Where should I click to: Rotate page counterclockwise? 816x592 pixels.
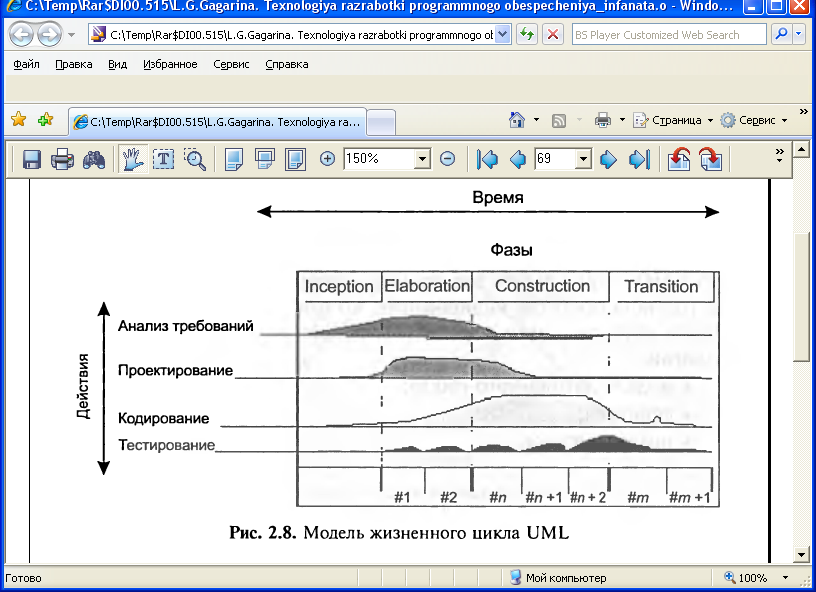[x=679, y=159]
